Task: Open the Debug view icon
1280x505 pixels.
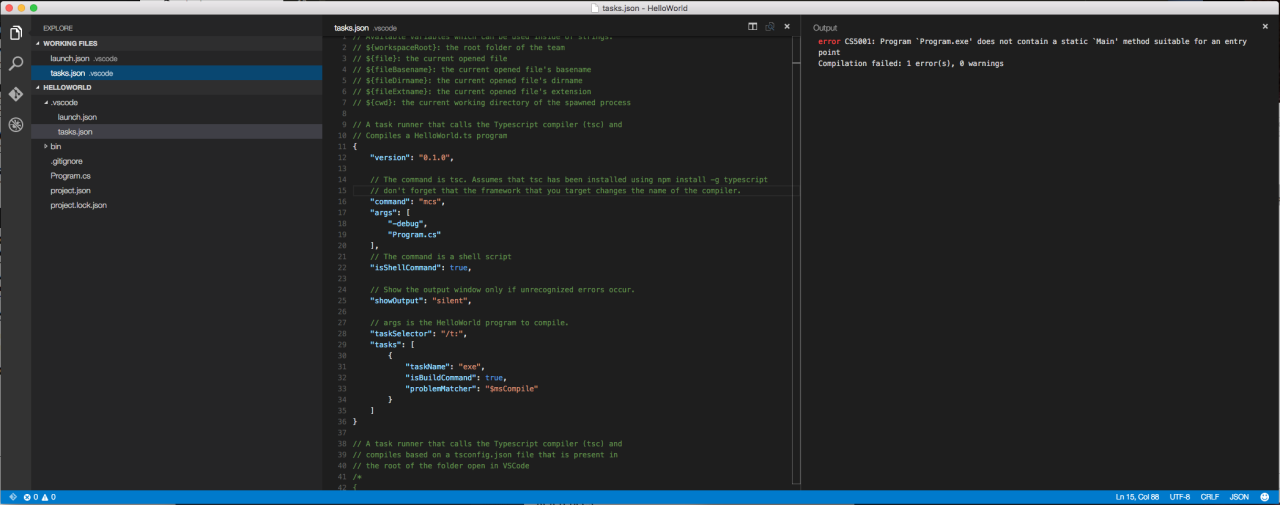Action: (x=15, y=125)
